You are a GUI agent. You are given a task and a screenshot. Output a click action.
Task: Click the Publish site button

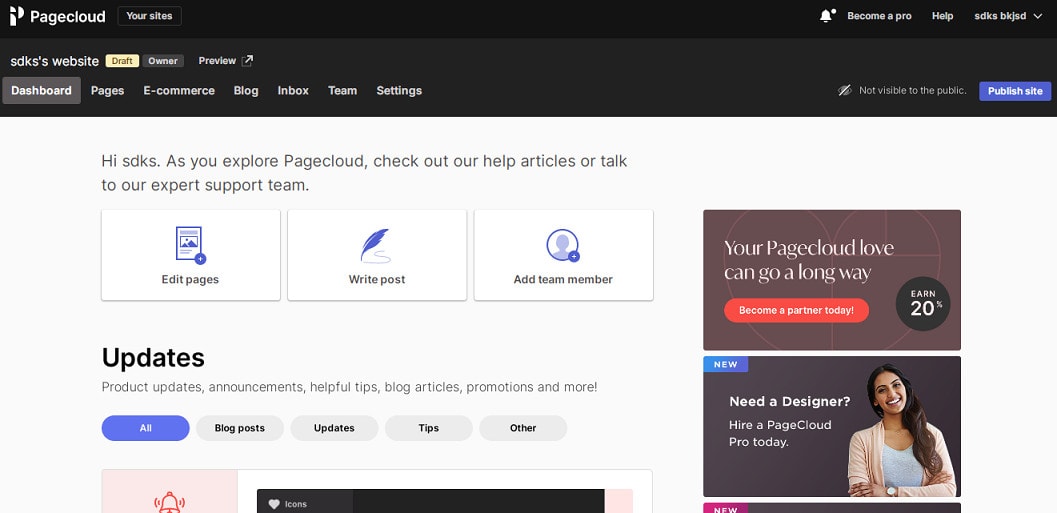tap(1015, 91)
